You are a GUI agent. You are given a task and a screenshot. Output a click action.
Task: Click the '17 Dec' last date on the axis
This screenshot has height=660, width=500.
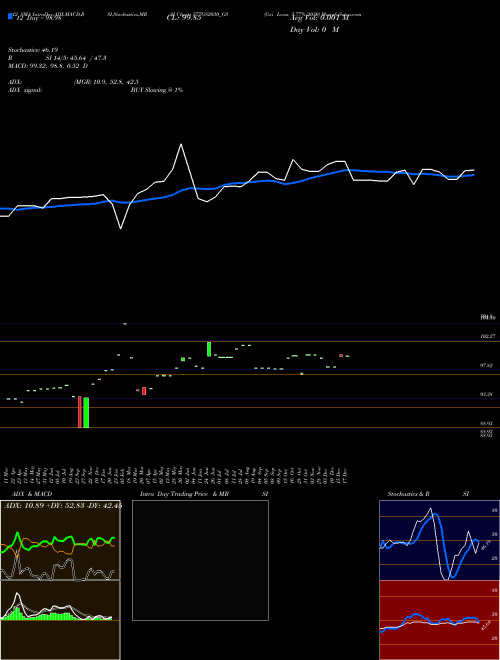[345, 476]
